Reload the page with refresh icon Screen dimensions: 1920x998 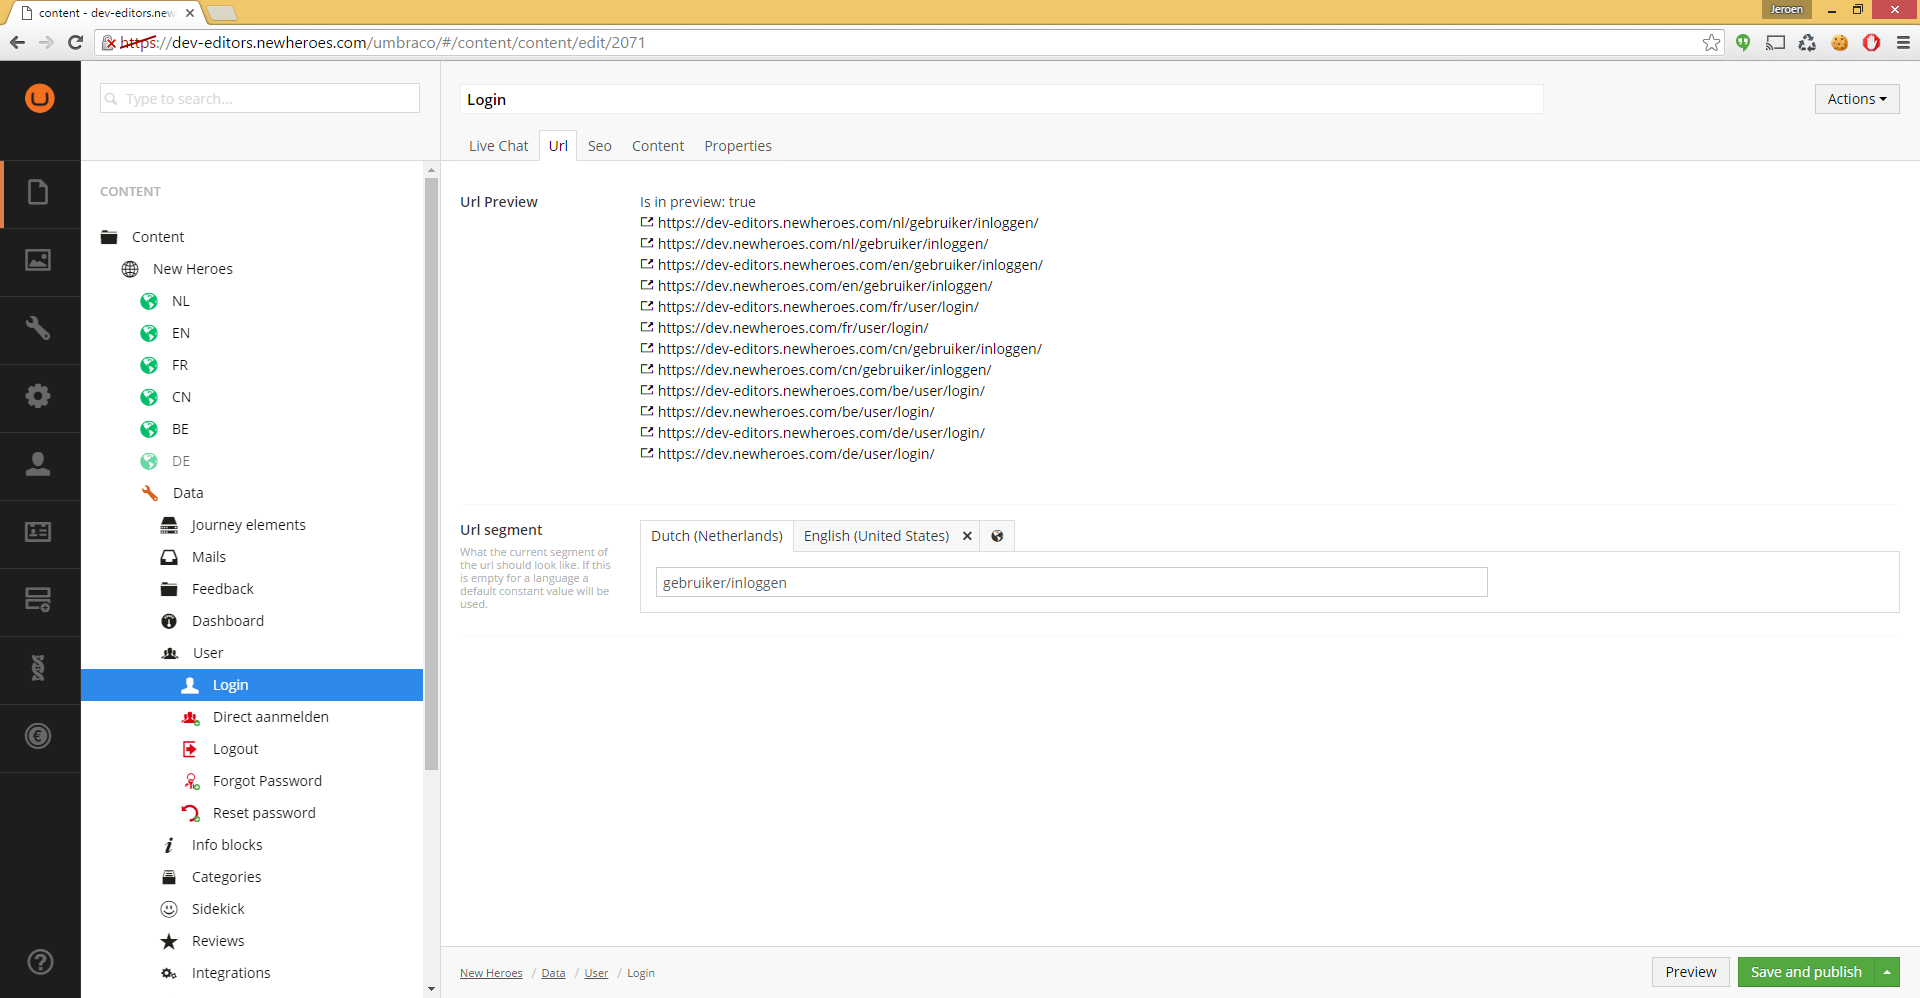[75, 42]
